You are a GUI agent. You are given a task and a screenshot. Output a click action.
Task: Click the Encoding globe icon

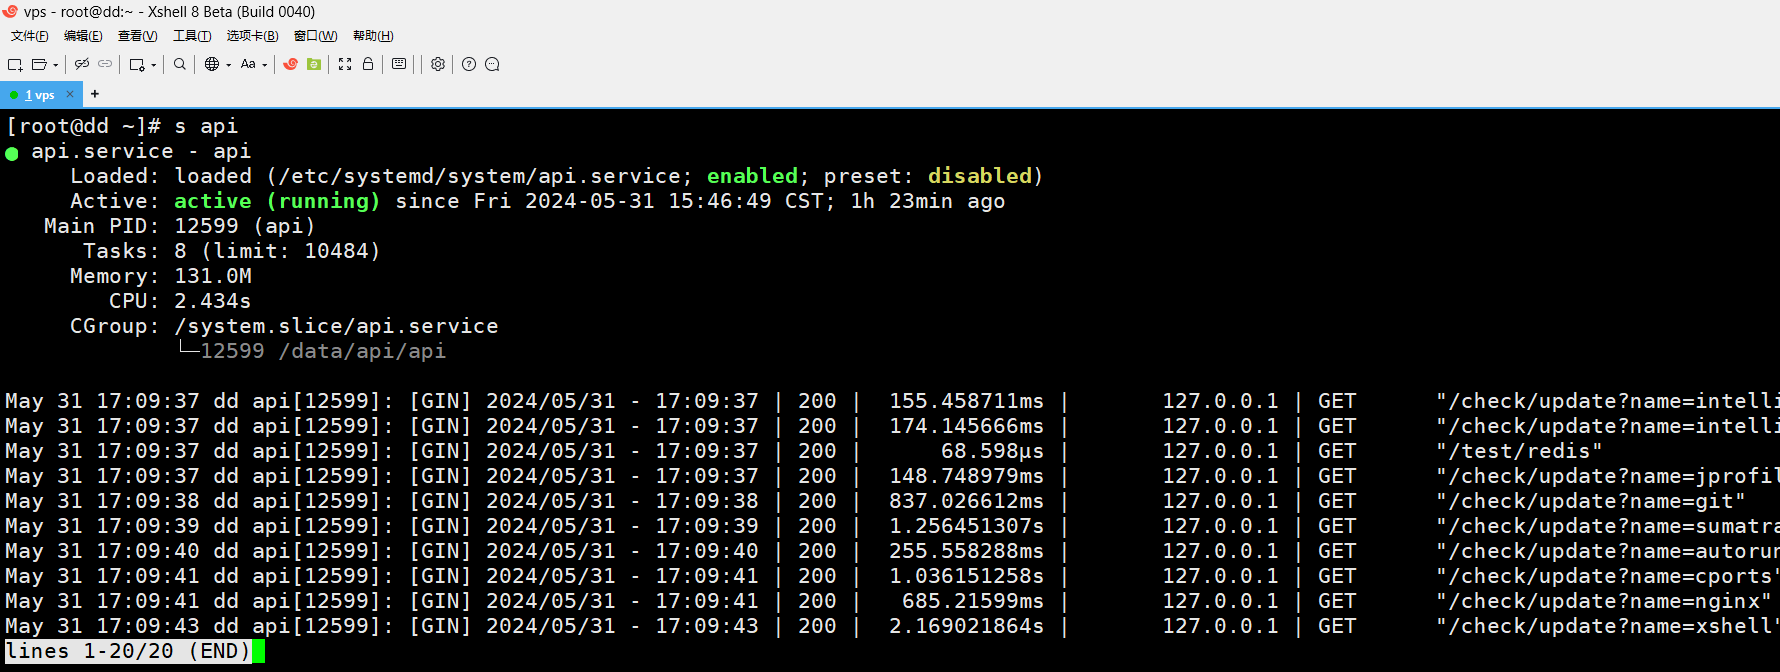click(x=212, y=64)
